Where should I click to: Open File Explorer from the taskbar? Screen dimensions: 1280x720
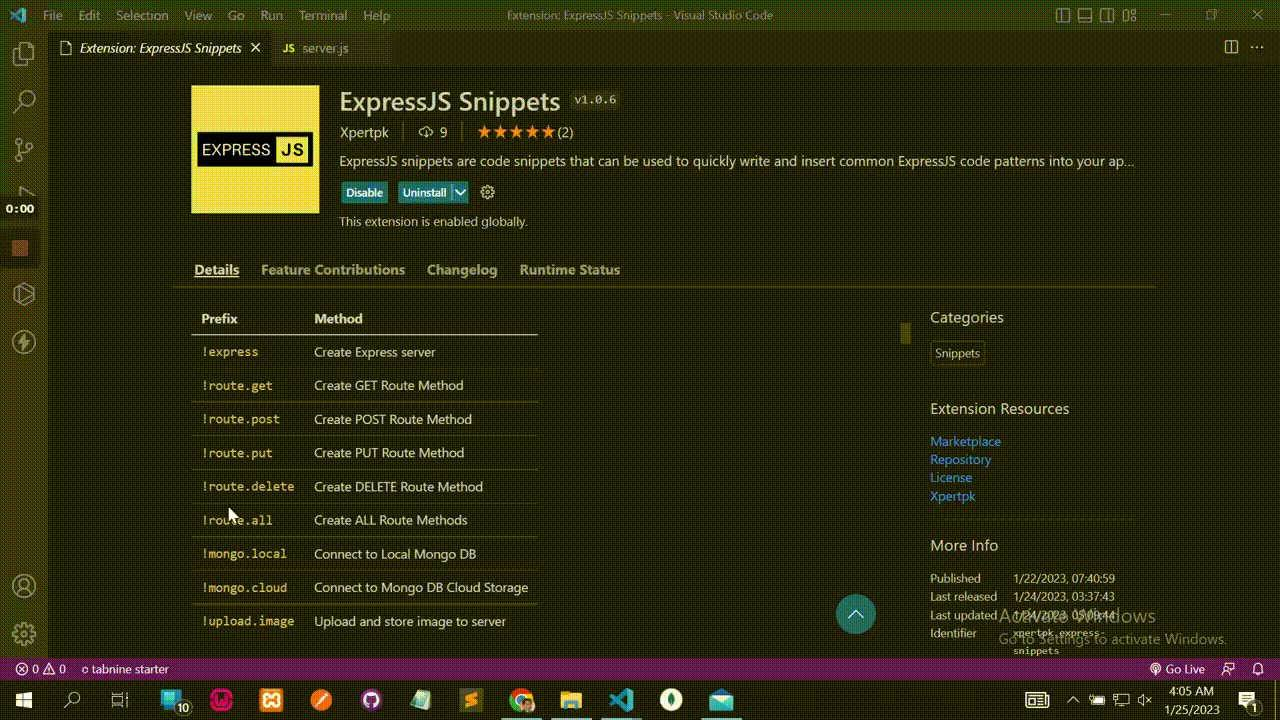pyautogui.click(x=571, y=700)
